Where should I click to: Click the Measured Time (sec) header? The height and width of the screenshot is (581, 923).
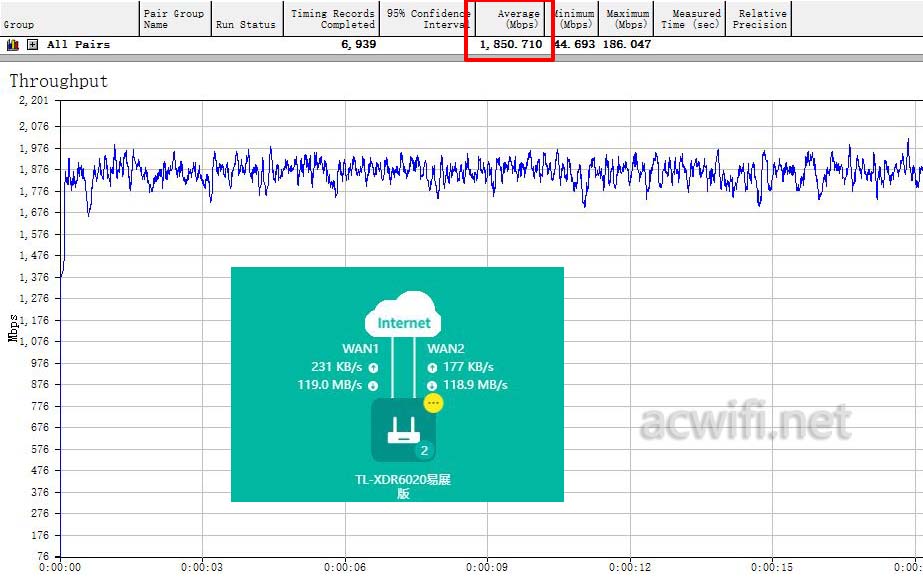(x=690, y=19)
